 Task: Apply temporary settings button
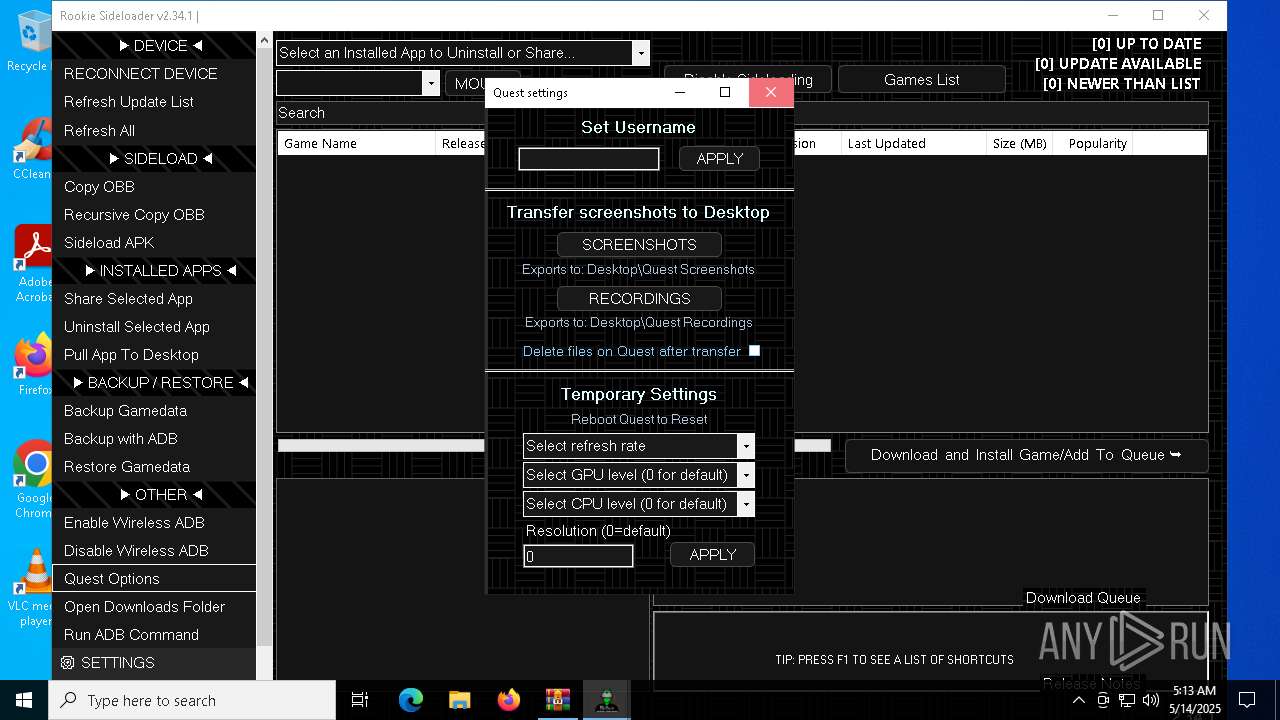click(712, 555)
